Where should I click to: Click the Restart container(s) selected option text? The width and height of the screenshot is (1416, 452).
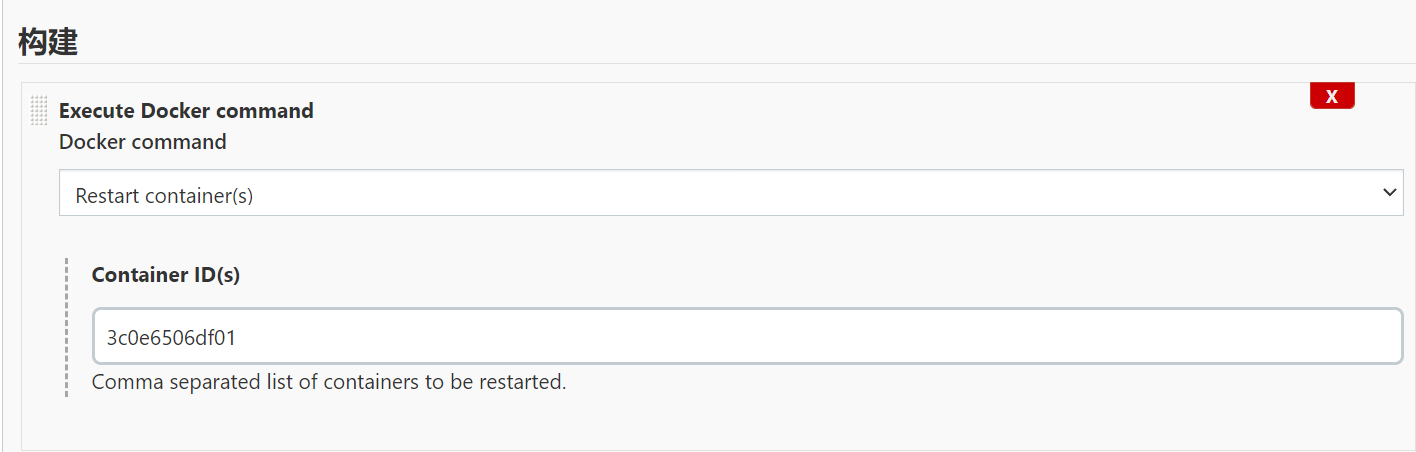pos(164,196)
